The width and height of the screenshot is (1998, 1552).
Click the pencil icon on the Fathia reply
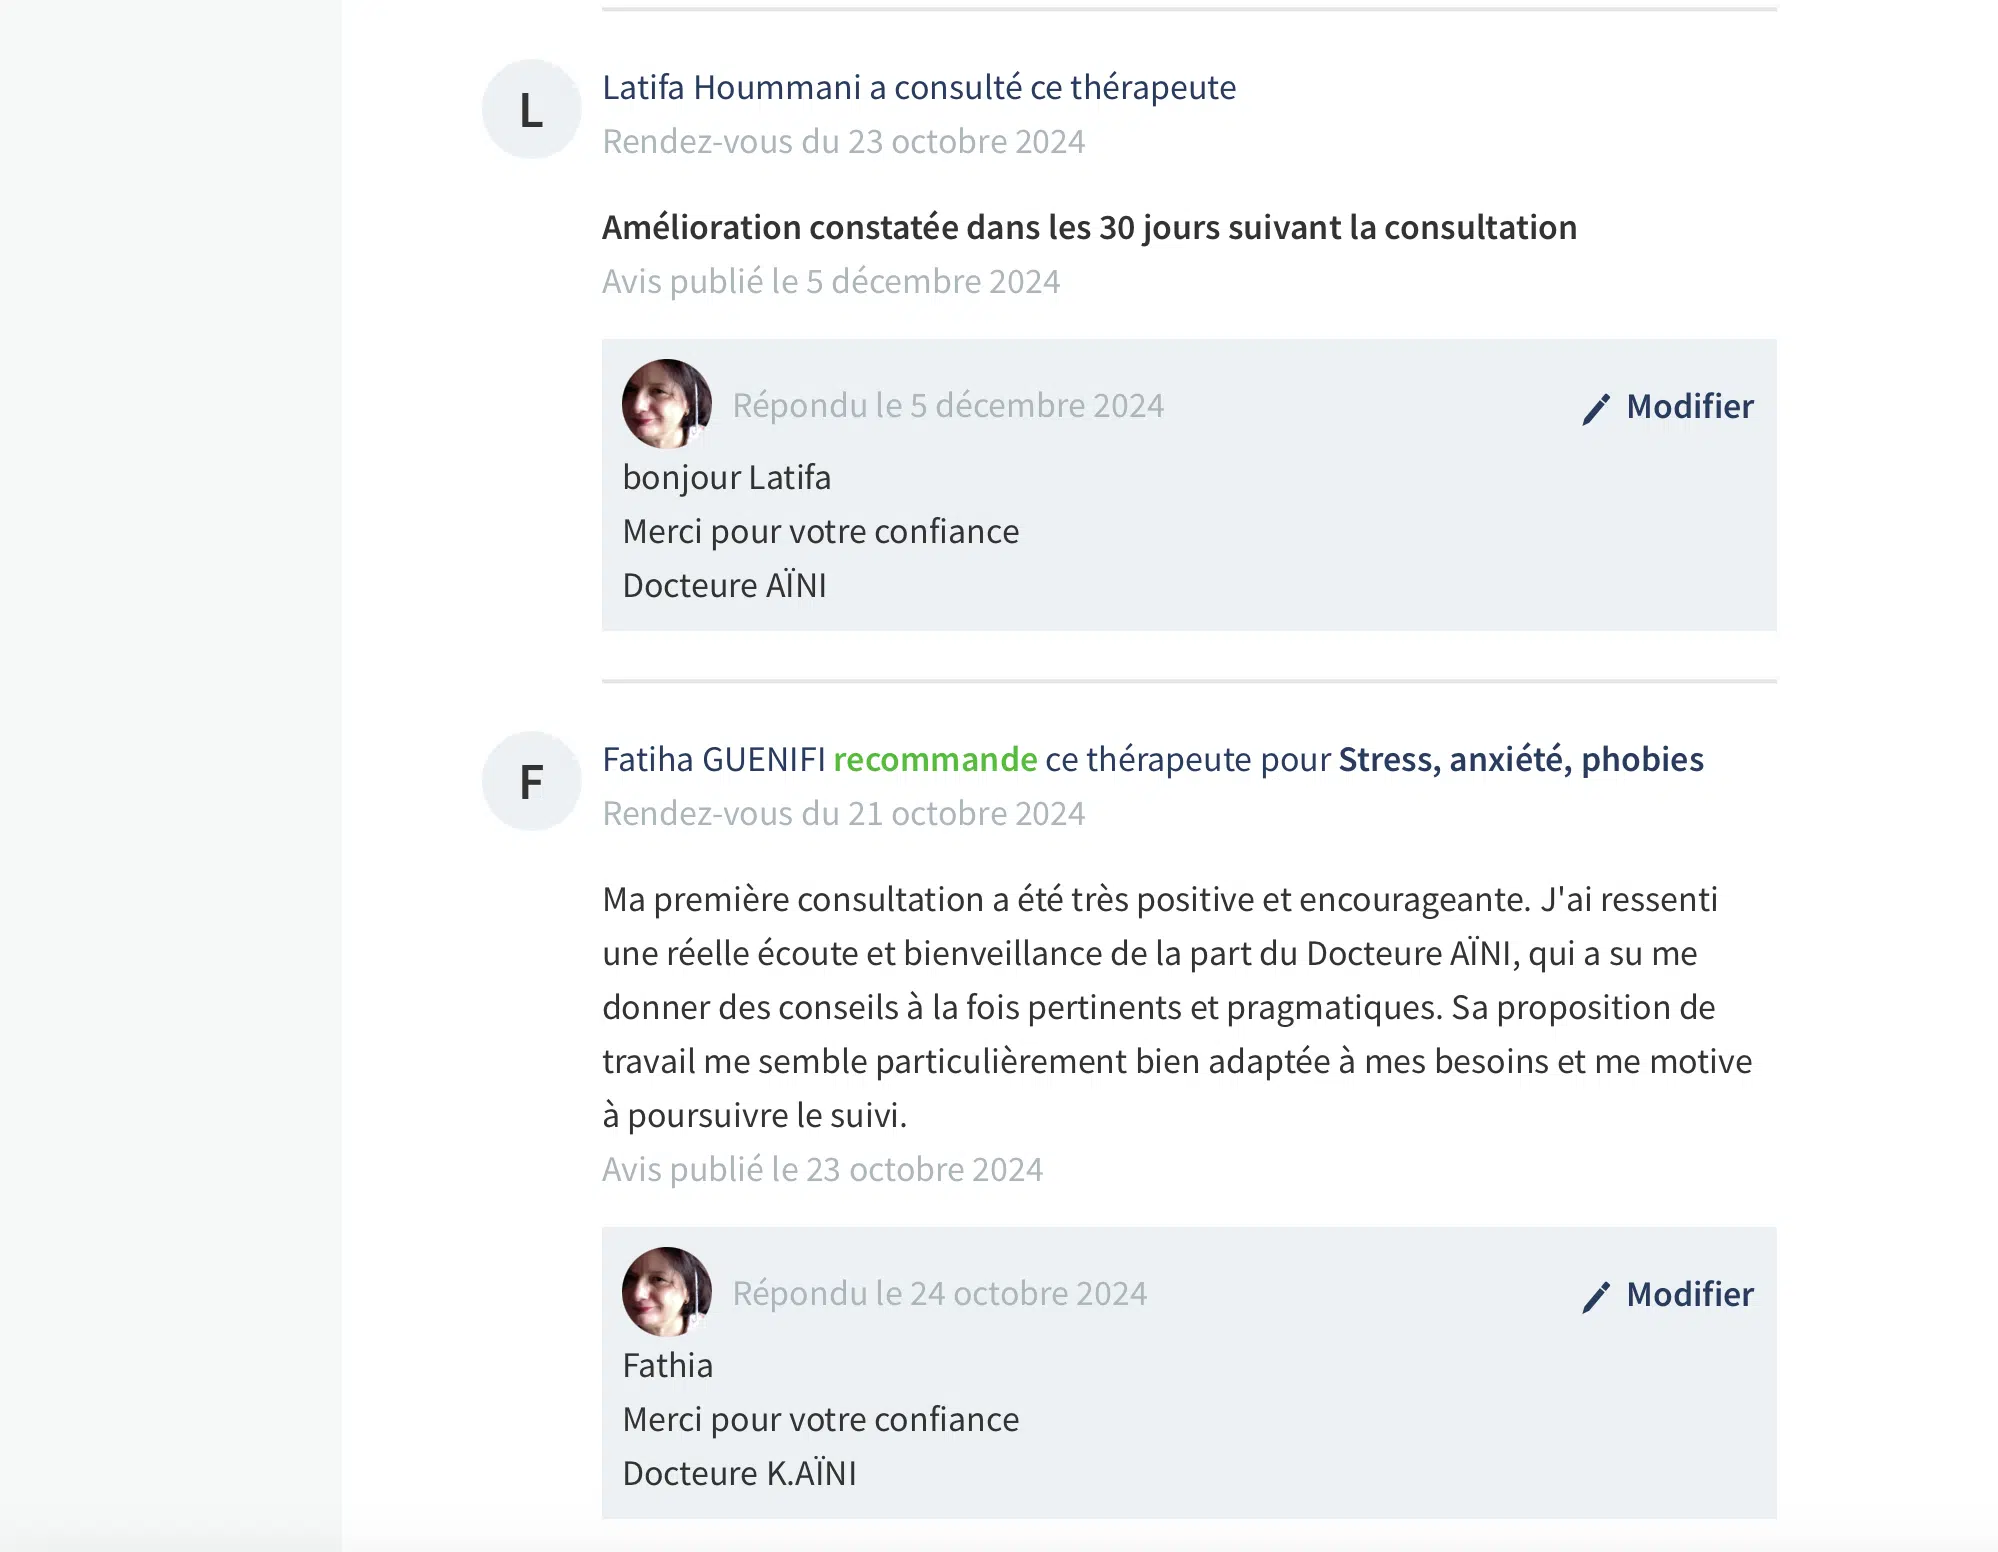tap(1596, 1296)
